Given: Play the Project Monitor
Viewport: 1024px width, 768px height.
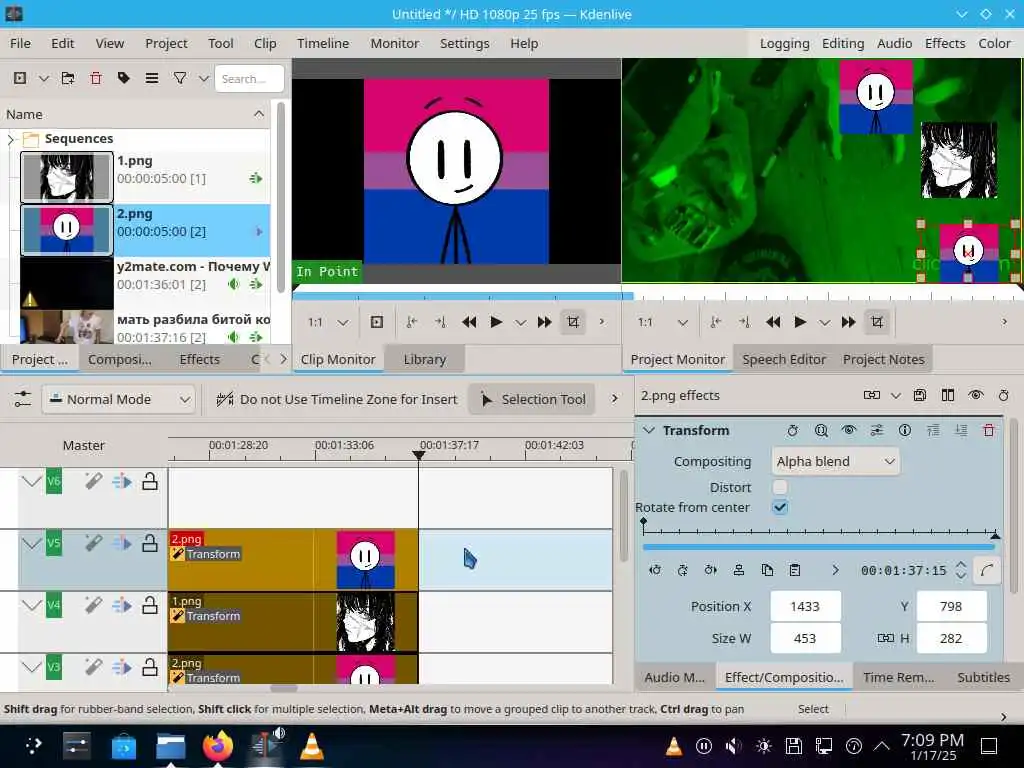Looking at the screenshot, I should click(799, 322).
